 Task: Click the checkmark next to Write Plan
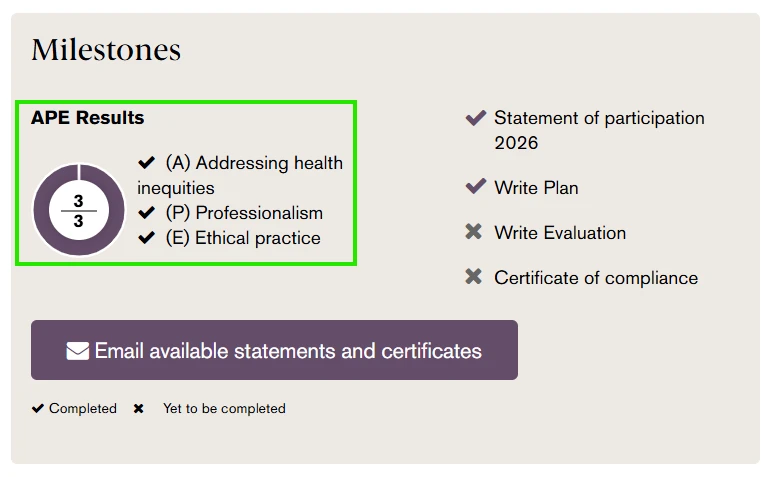click(x=475, y=187)
